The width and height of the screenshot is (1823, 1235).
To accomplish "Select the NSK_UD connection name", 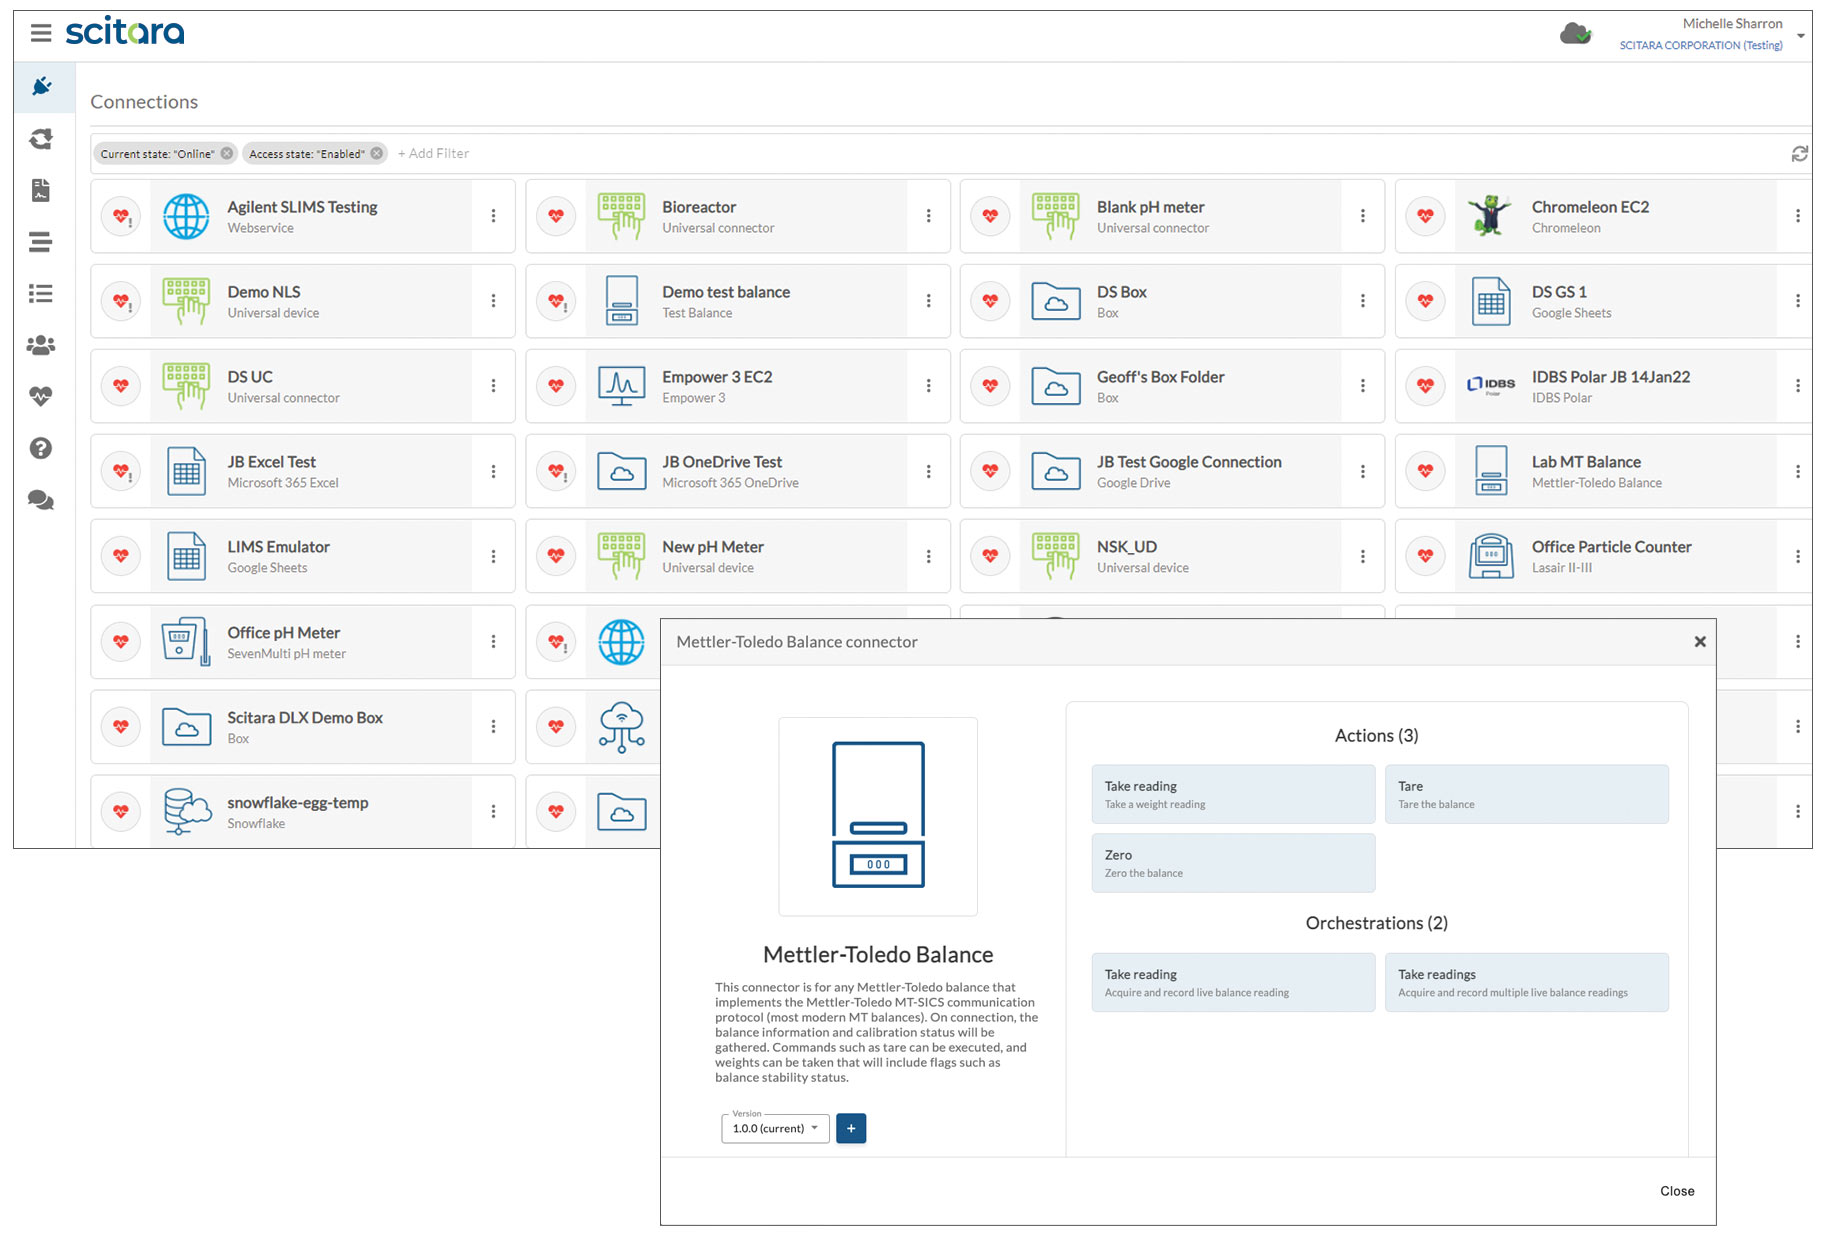I will click(x=1127, y=547).
